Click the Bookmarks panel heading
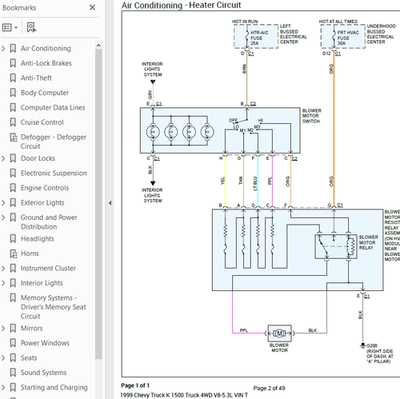400x399 pixels. tap(19, 8)
